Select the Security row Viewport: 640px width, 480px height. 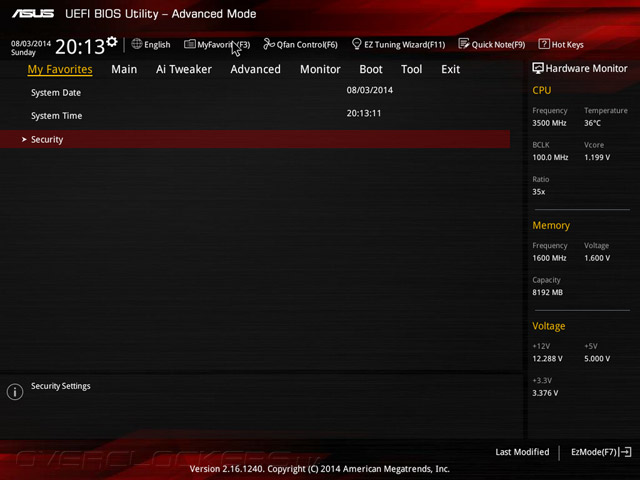click(255, 140)
